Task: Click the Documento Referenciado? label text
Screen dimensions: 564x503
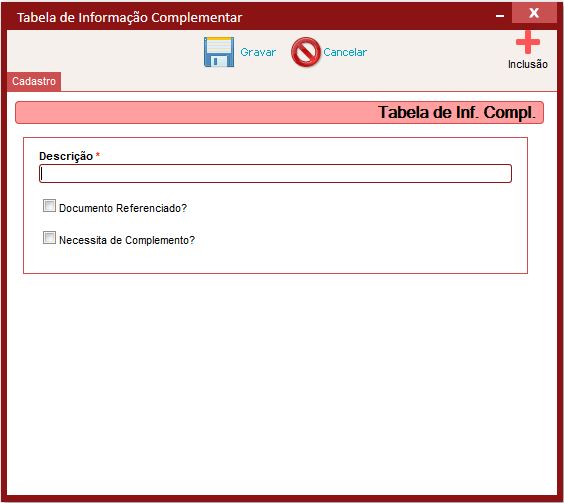Action: coord(123,208)
